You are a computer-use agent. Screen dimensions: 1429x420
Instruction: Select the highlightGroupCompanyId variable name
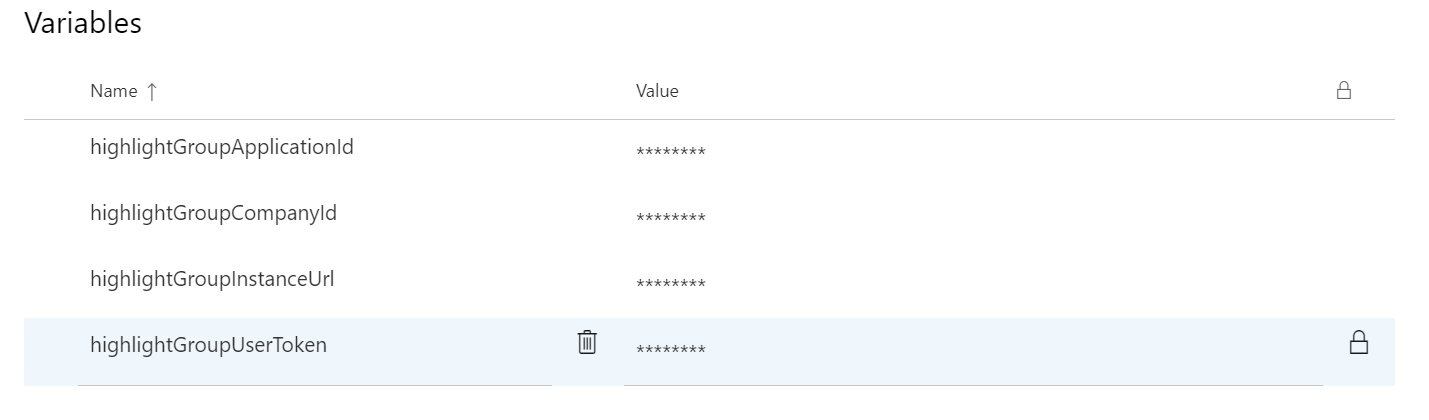pyautogui.click(x=213, y=214)
